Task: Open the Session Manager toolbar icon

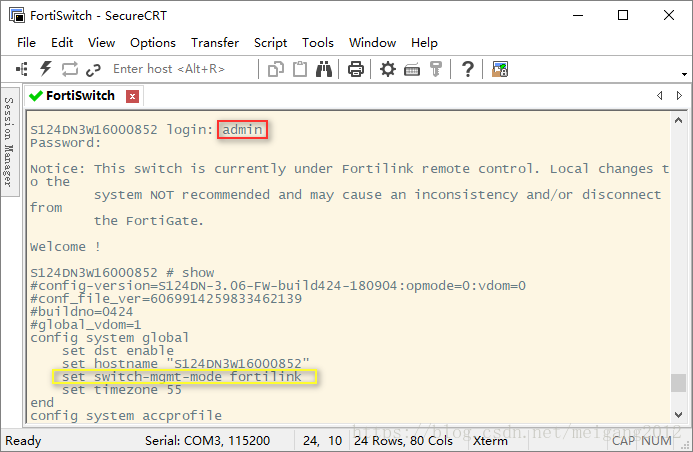Action: coord(22,69)
